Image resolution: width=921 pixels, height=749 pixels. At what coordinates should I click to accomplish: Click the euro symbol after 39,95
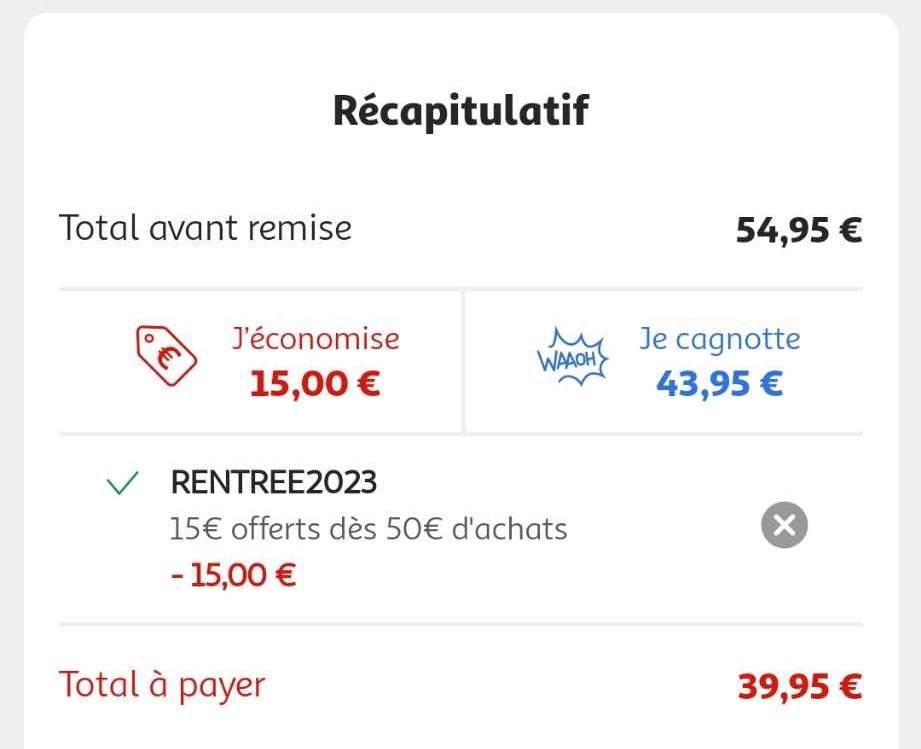click(x=851, y=686)
